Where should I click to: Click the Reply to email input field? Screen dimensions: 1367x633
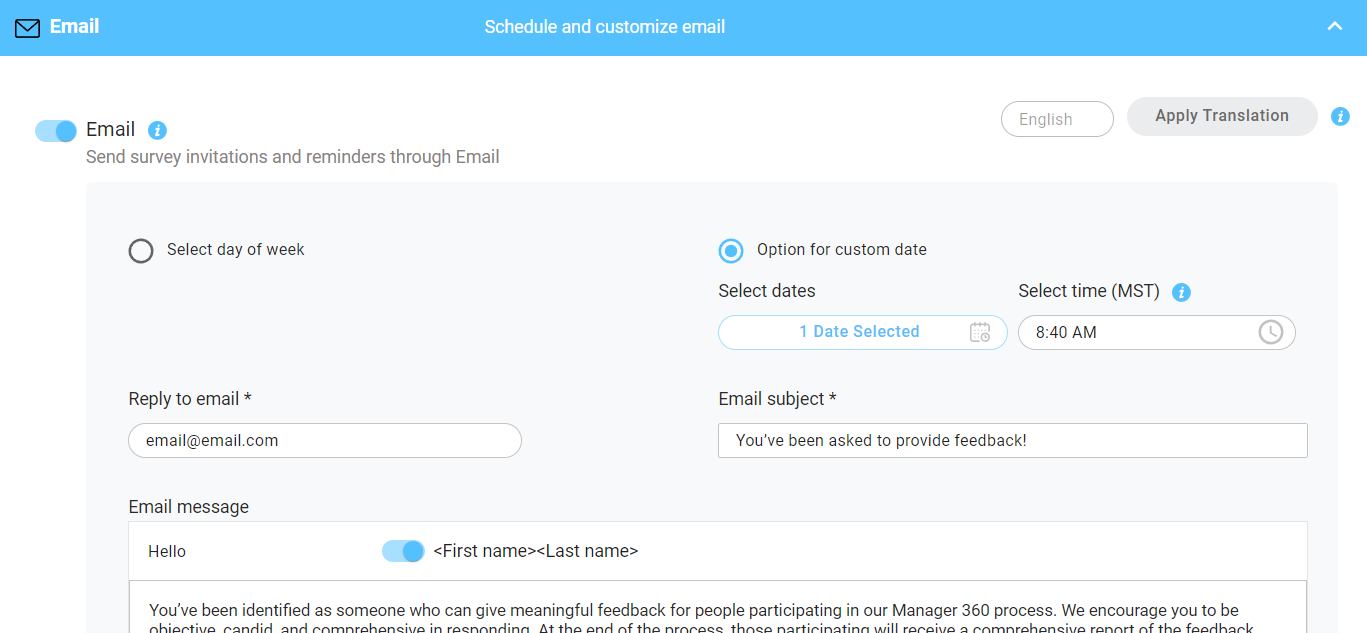pos(325,440)
